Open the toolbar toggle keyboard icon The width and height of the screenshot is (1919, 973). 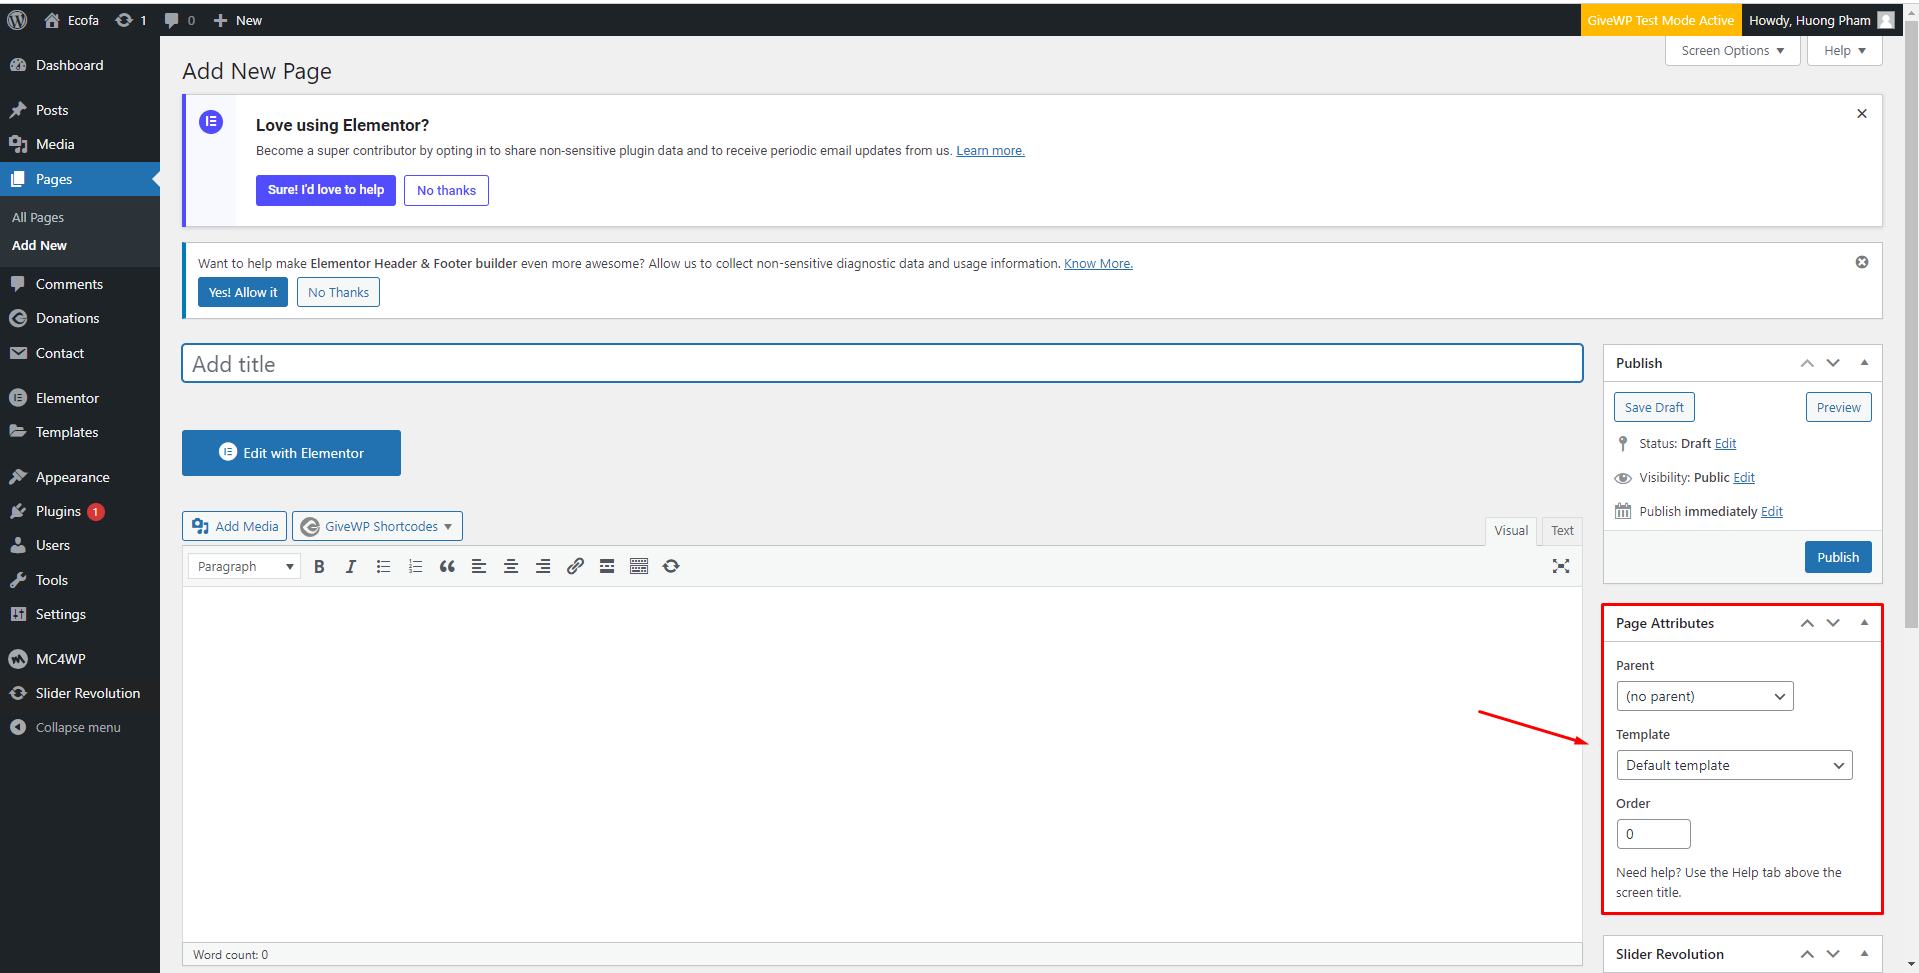coord(639,567)
